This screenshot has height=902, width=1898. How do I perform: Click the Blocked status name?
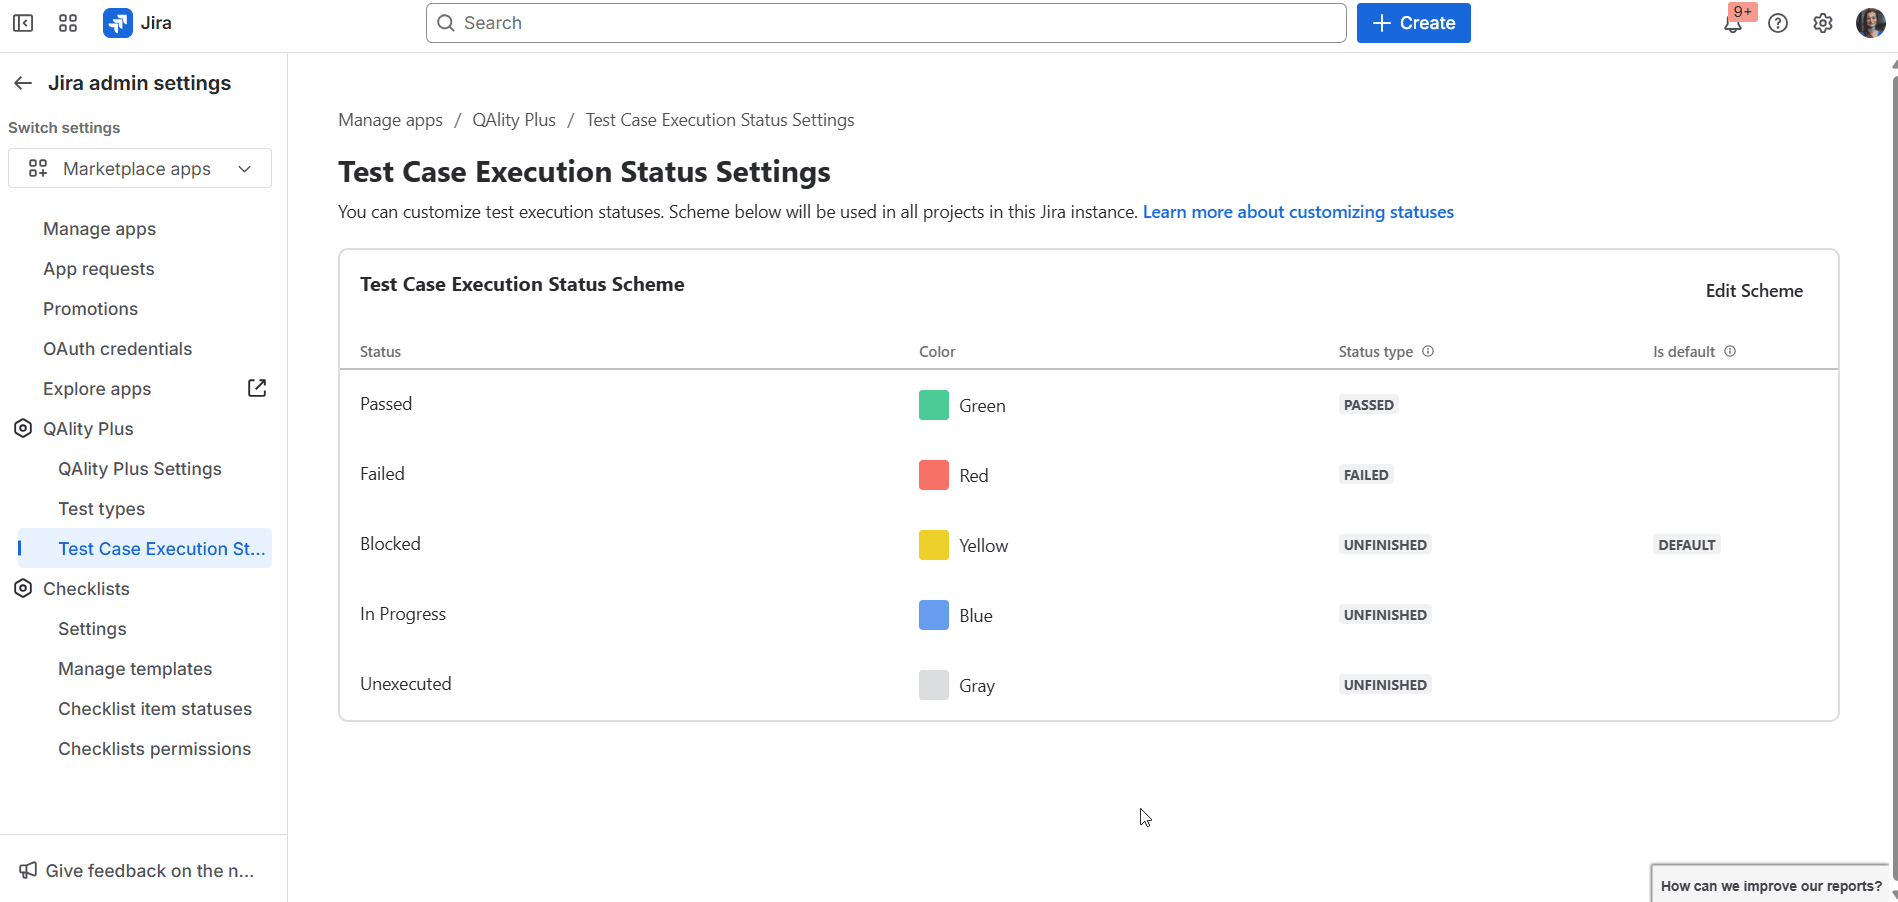(x=390, y=544)
